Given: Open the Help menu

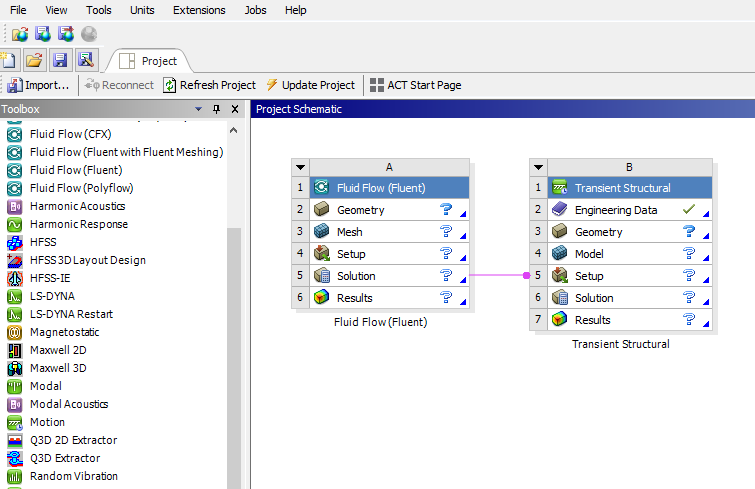Looking at the screenshot, I should pyautogui.click(x=295, y=10).
